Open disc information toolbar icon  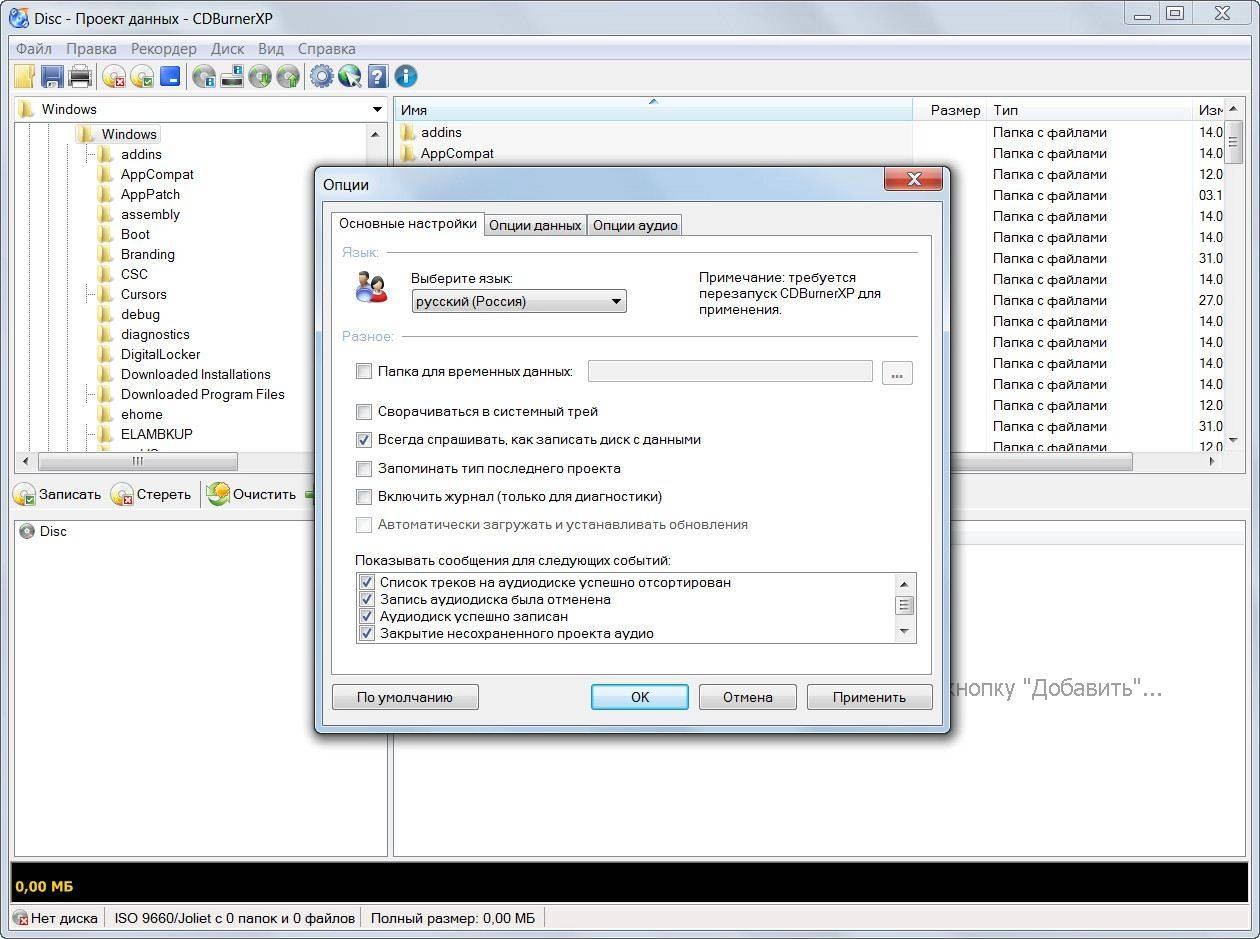tap(204, 76)
